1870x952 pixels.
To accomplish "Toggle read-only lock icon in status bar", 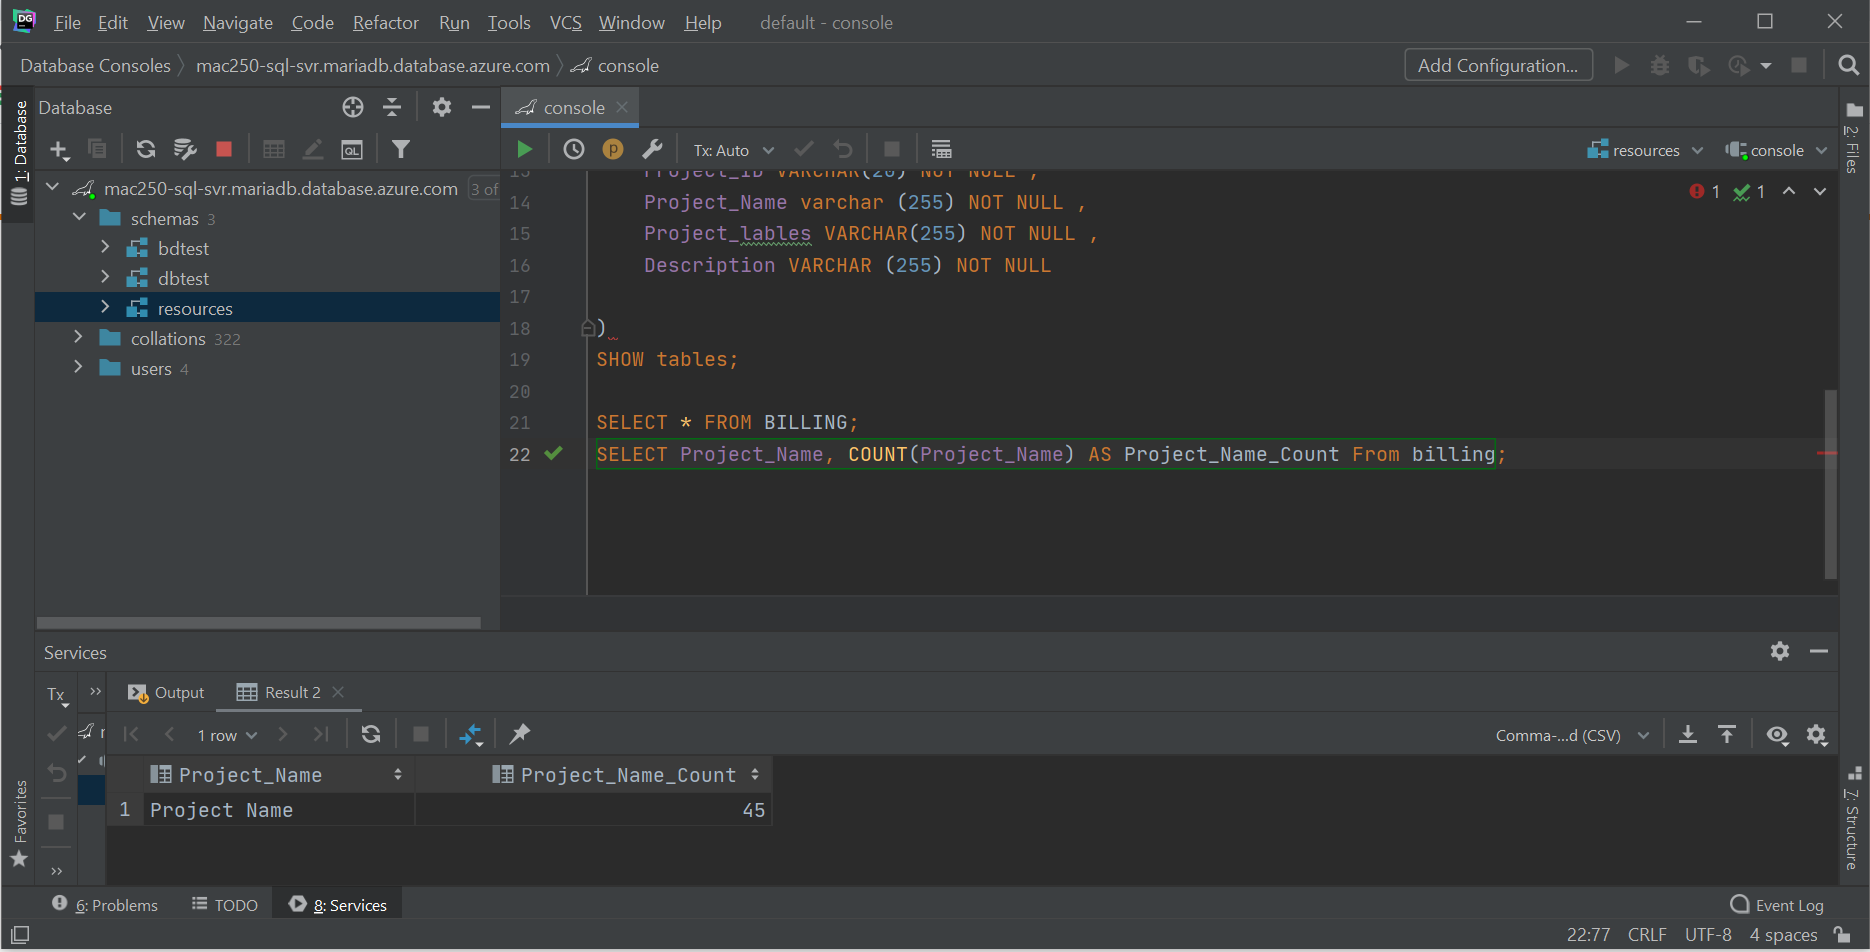I will (1842, 935).
